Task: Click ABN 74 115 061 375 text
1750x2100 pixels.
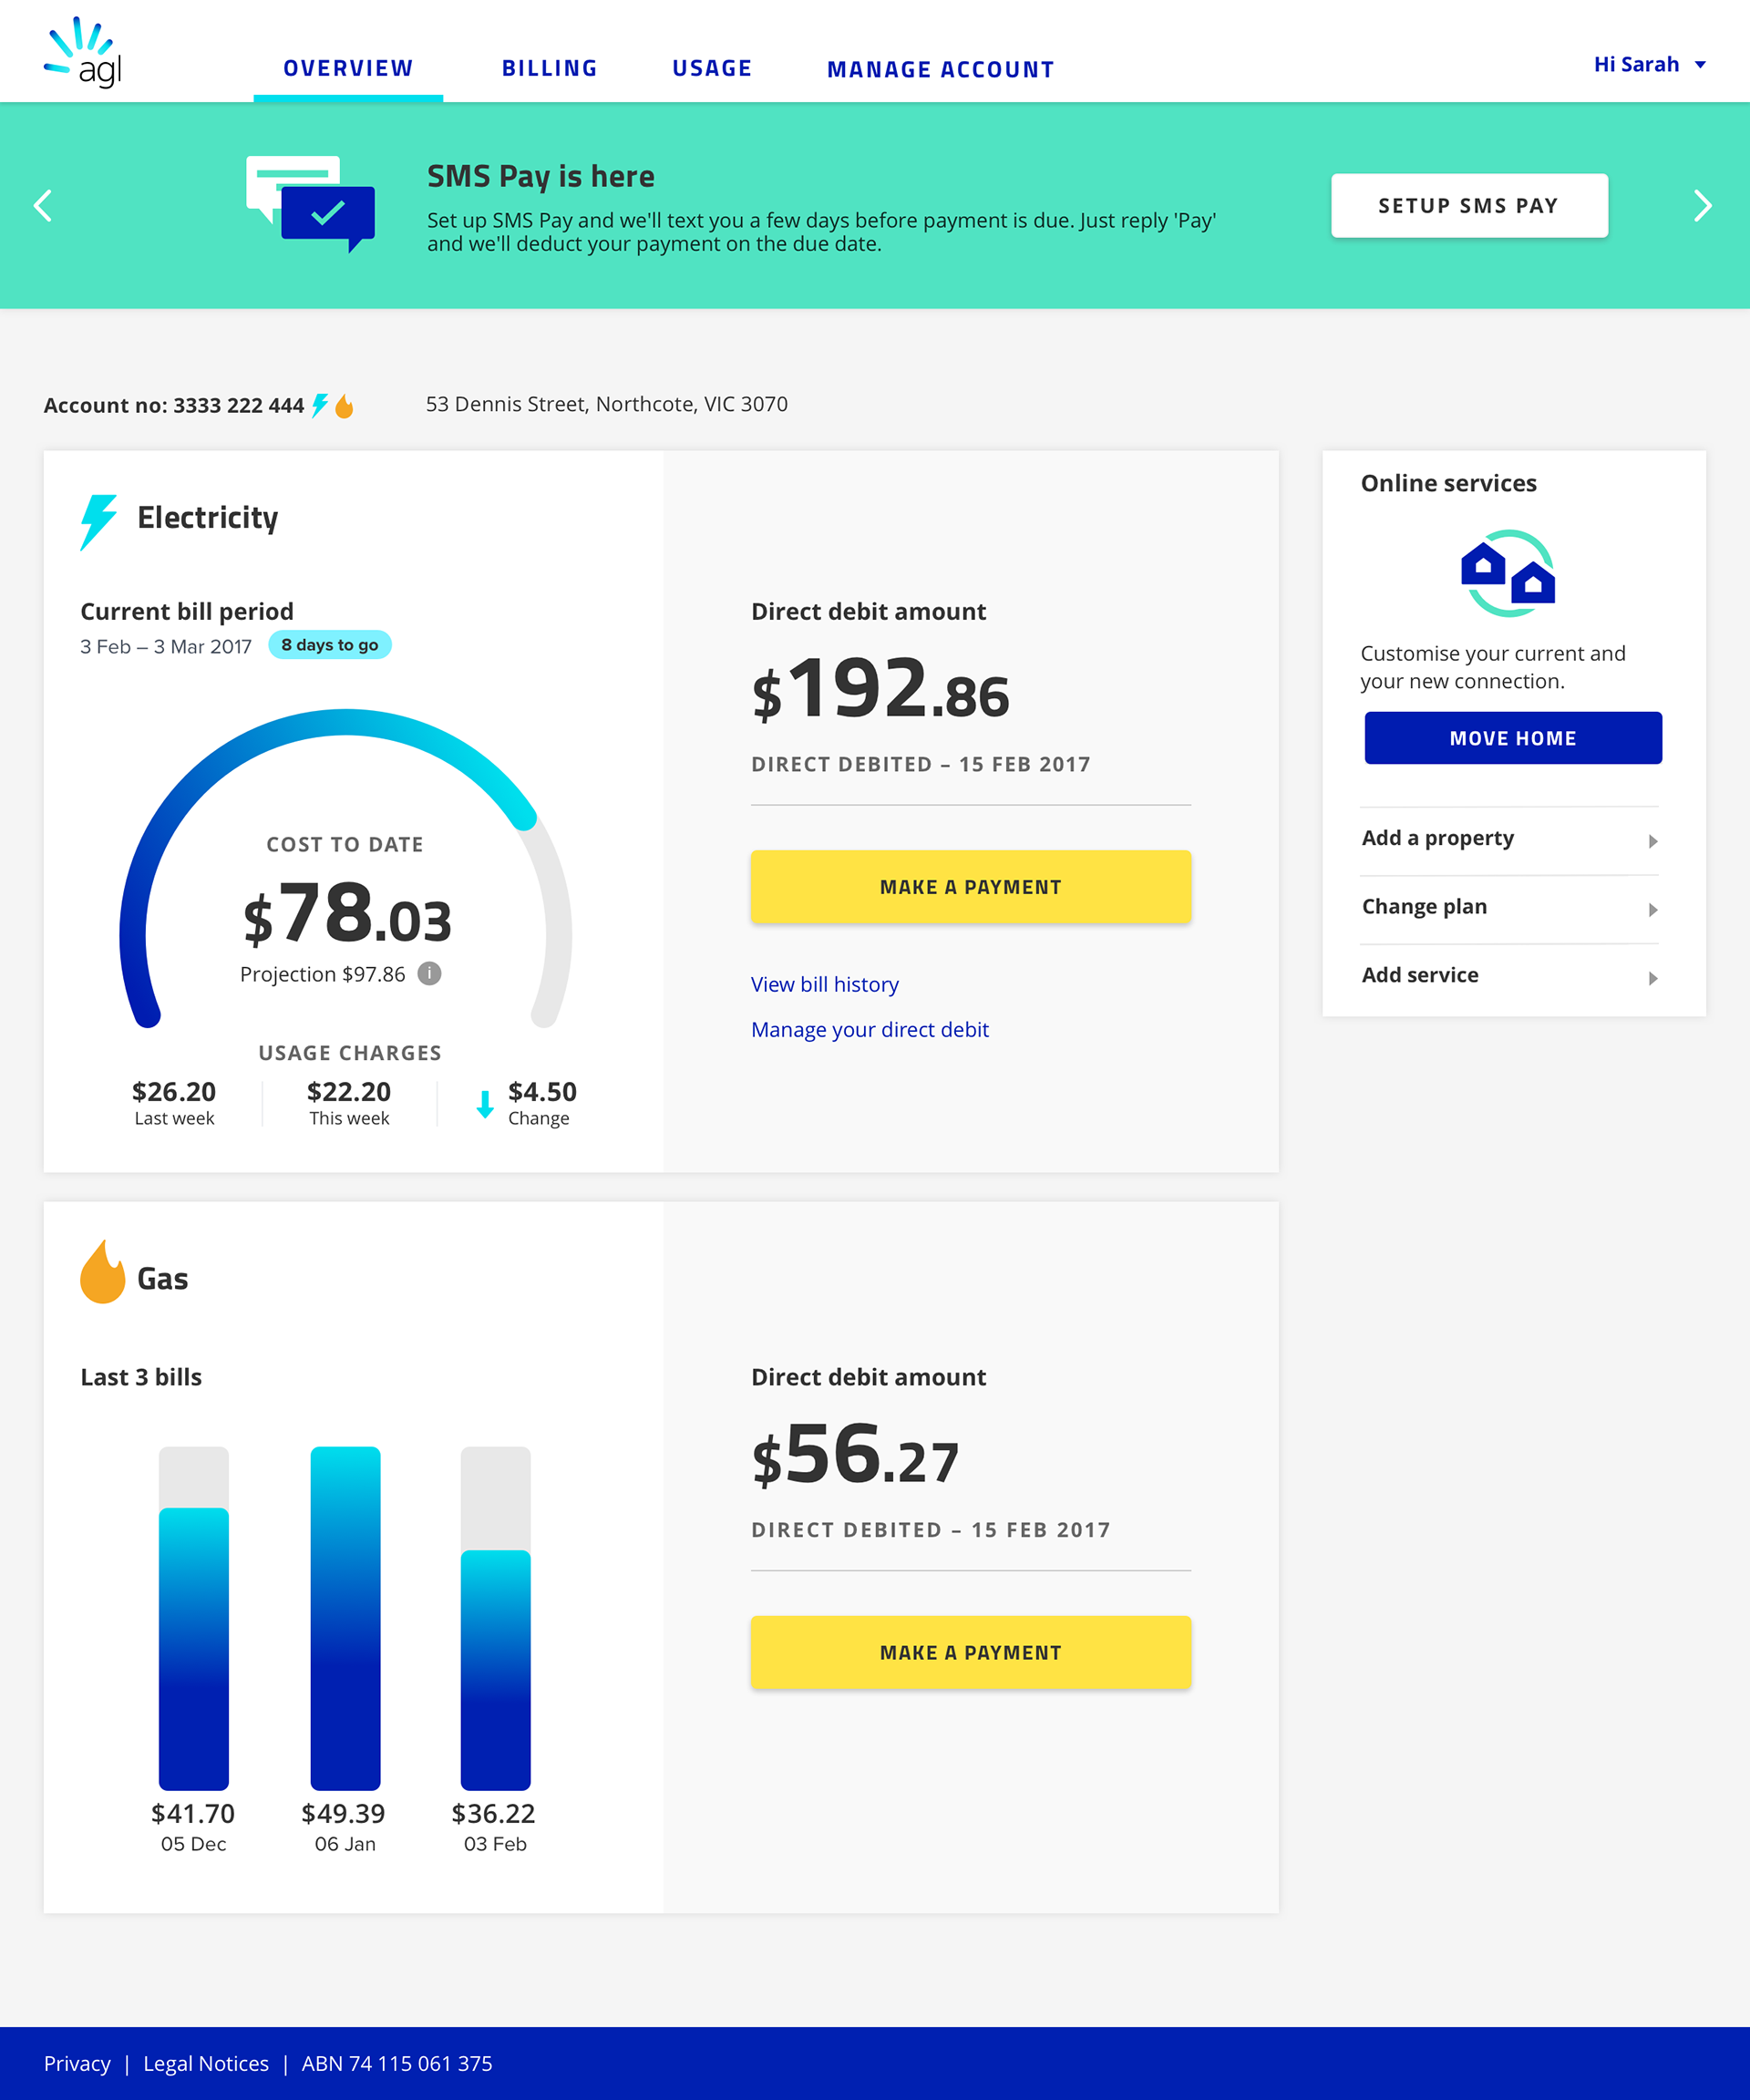Action: [397, 2064]
